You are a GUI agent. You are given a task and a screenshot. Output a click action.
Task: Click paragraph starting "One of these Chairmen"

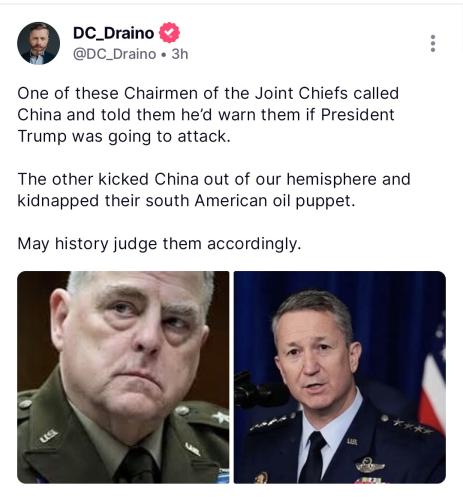208,115
